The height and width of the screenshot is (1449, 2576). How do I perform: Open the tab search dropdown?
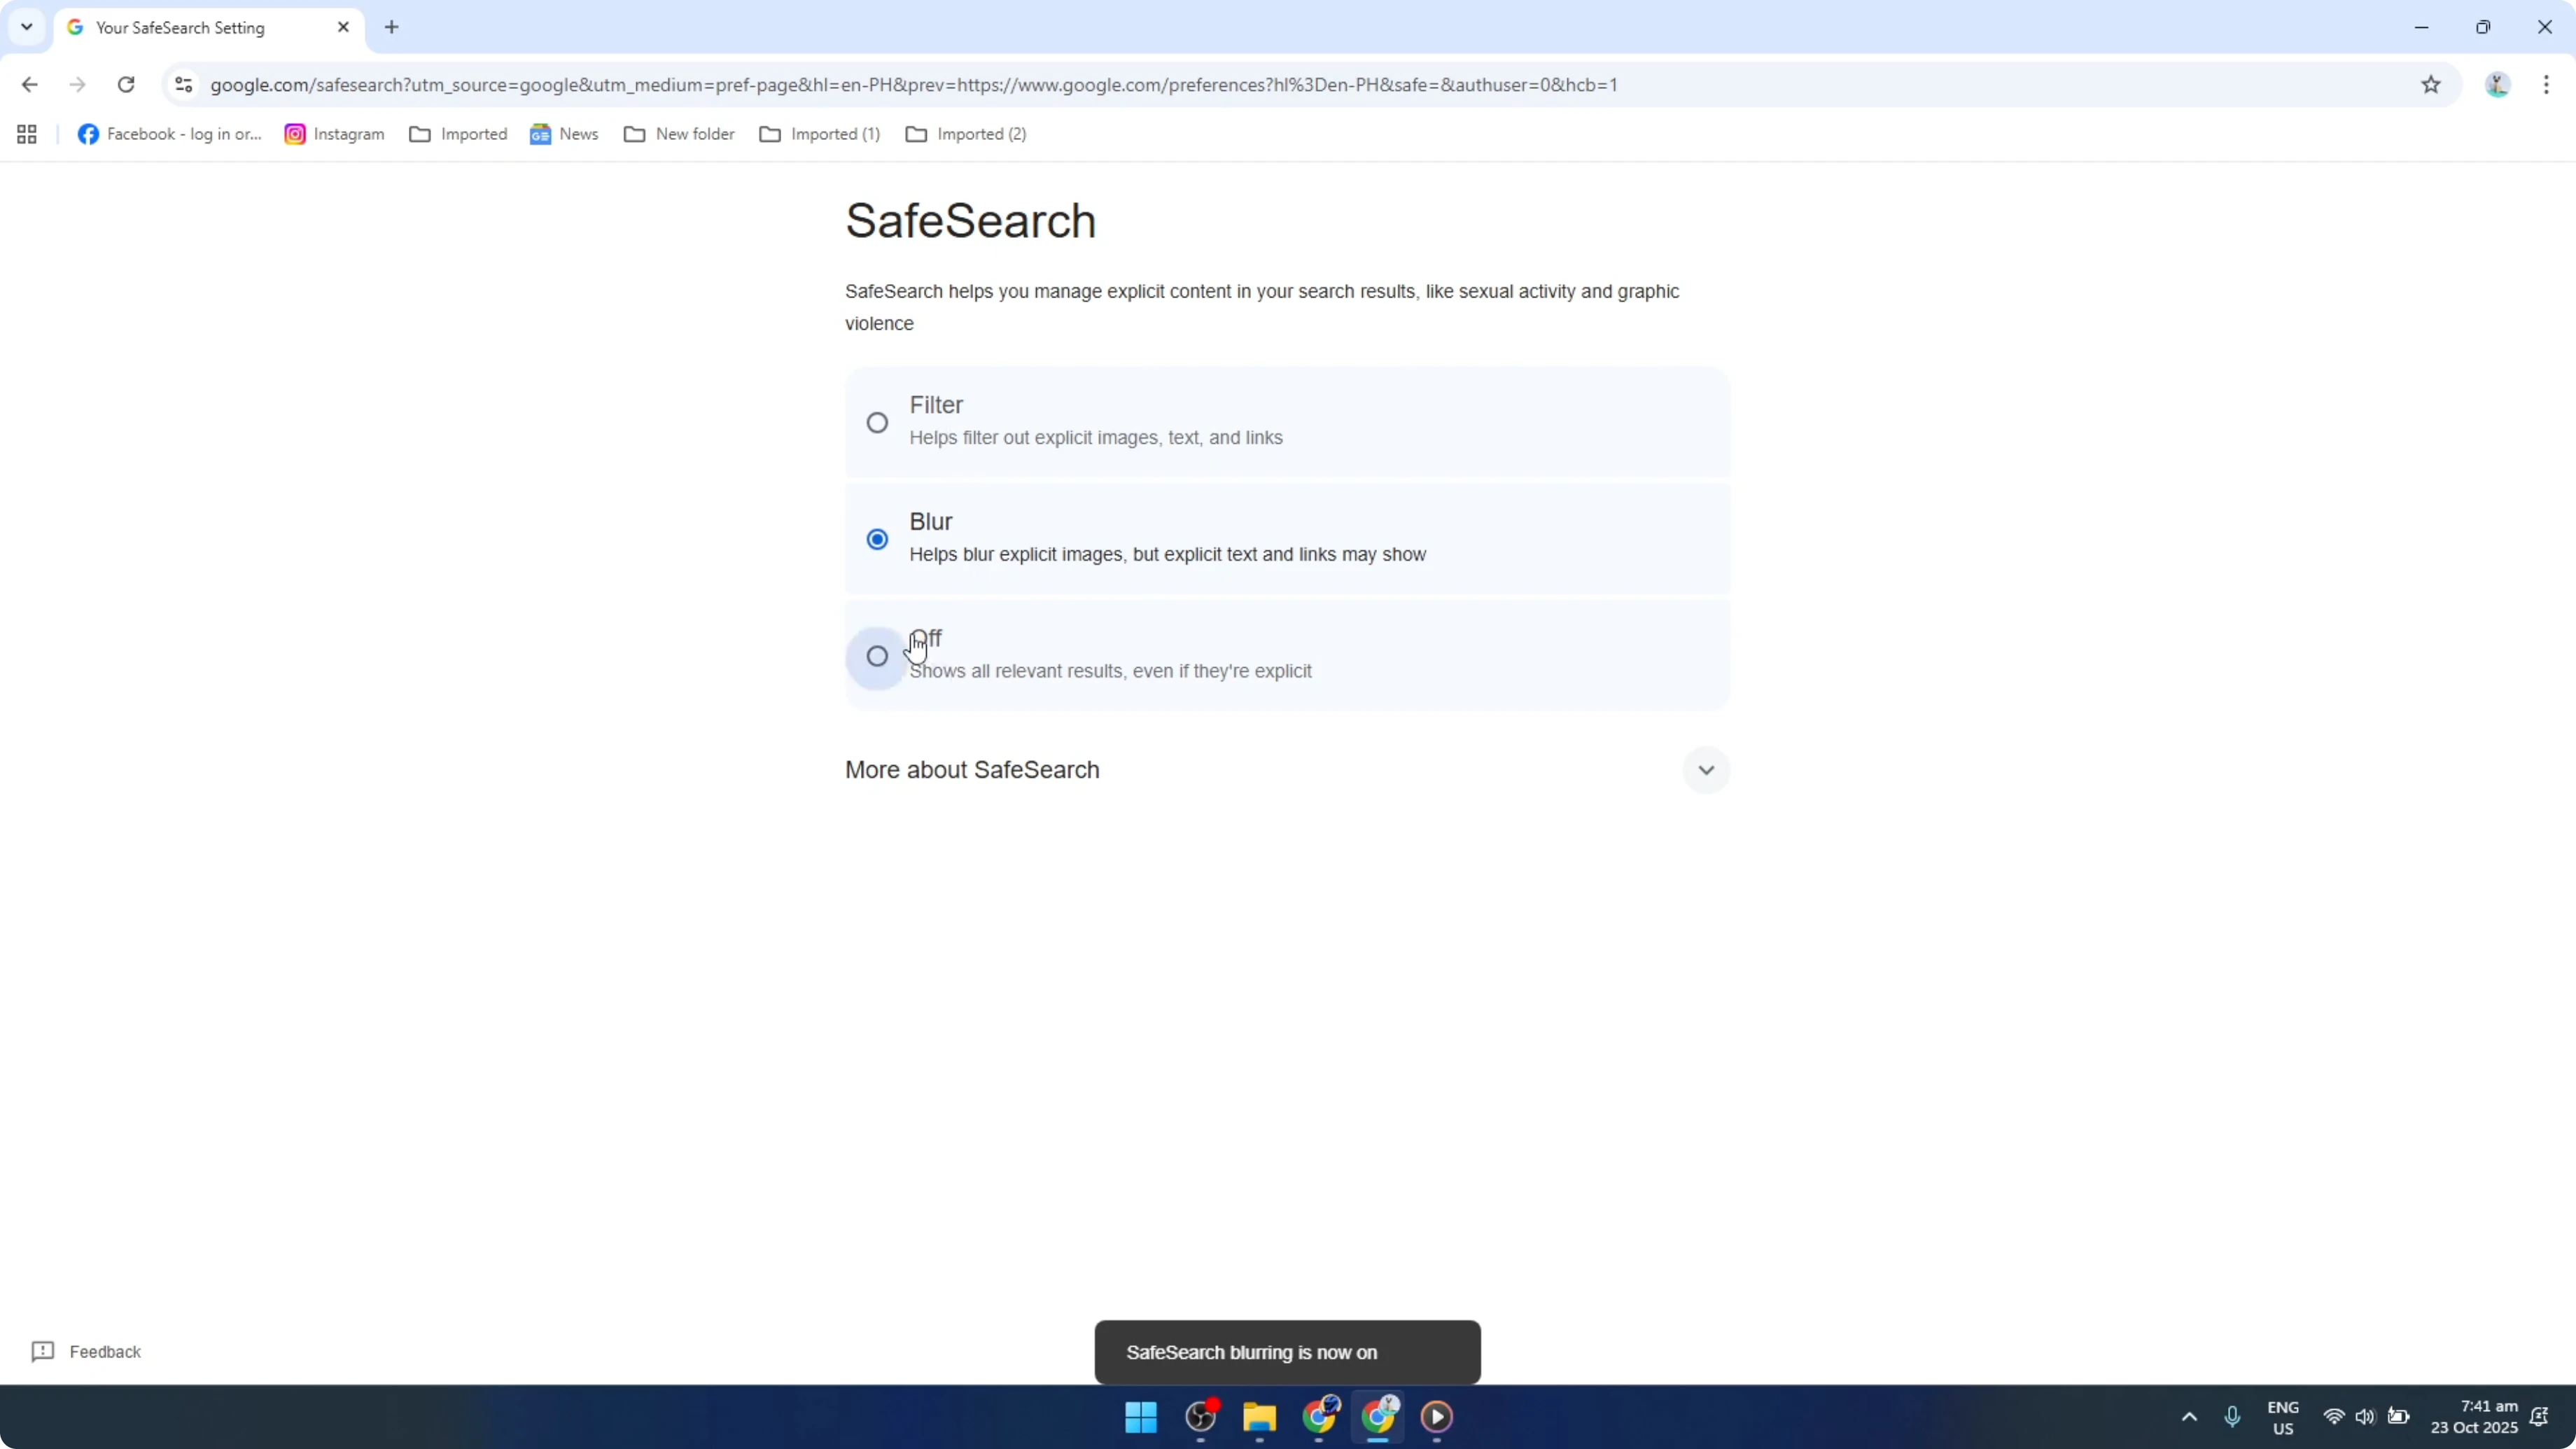(26, 27)
